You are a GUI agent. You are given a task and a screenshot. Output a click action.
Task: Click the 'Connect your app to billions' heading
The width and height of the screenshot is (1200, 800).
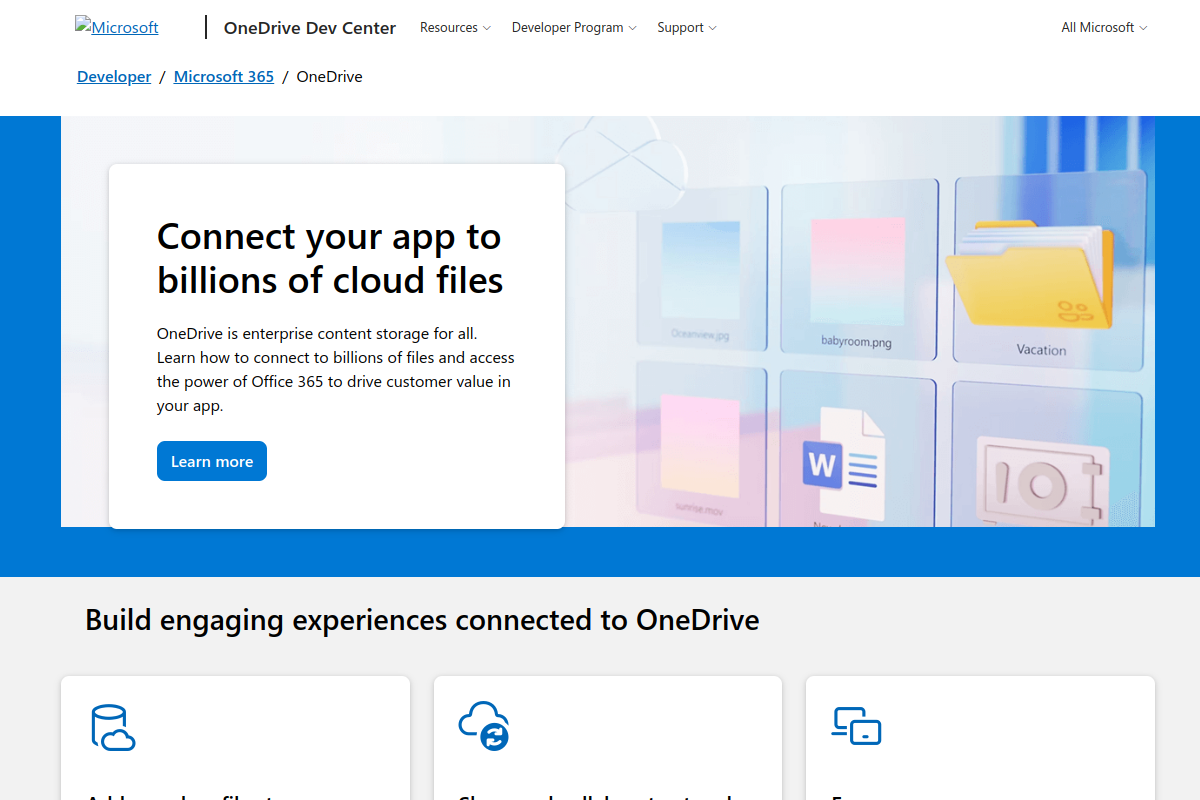[x=330, y=258]
